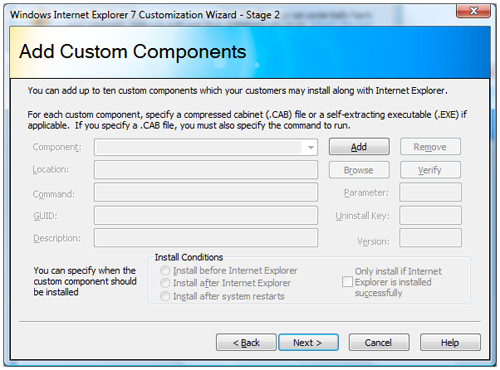This screenshot has height=370, width=500.
Task: Click the Command label
Action: (54, 194)
